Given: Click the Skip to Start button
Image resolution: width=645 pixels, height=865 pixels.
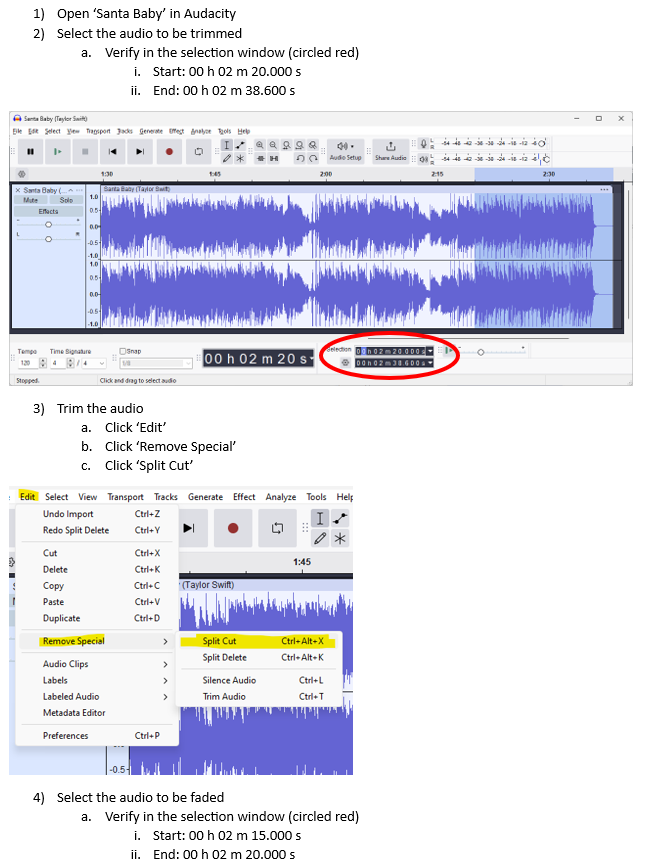Looking at the screenshot, I should [x=113, y=151].
